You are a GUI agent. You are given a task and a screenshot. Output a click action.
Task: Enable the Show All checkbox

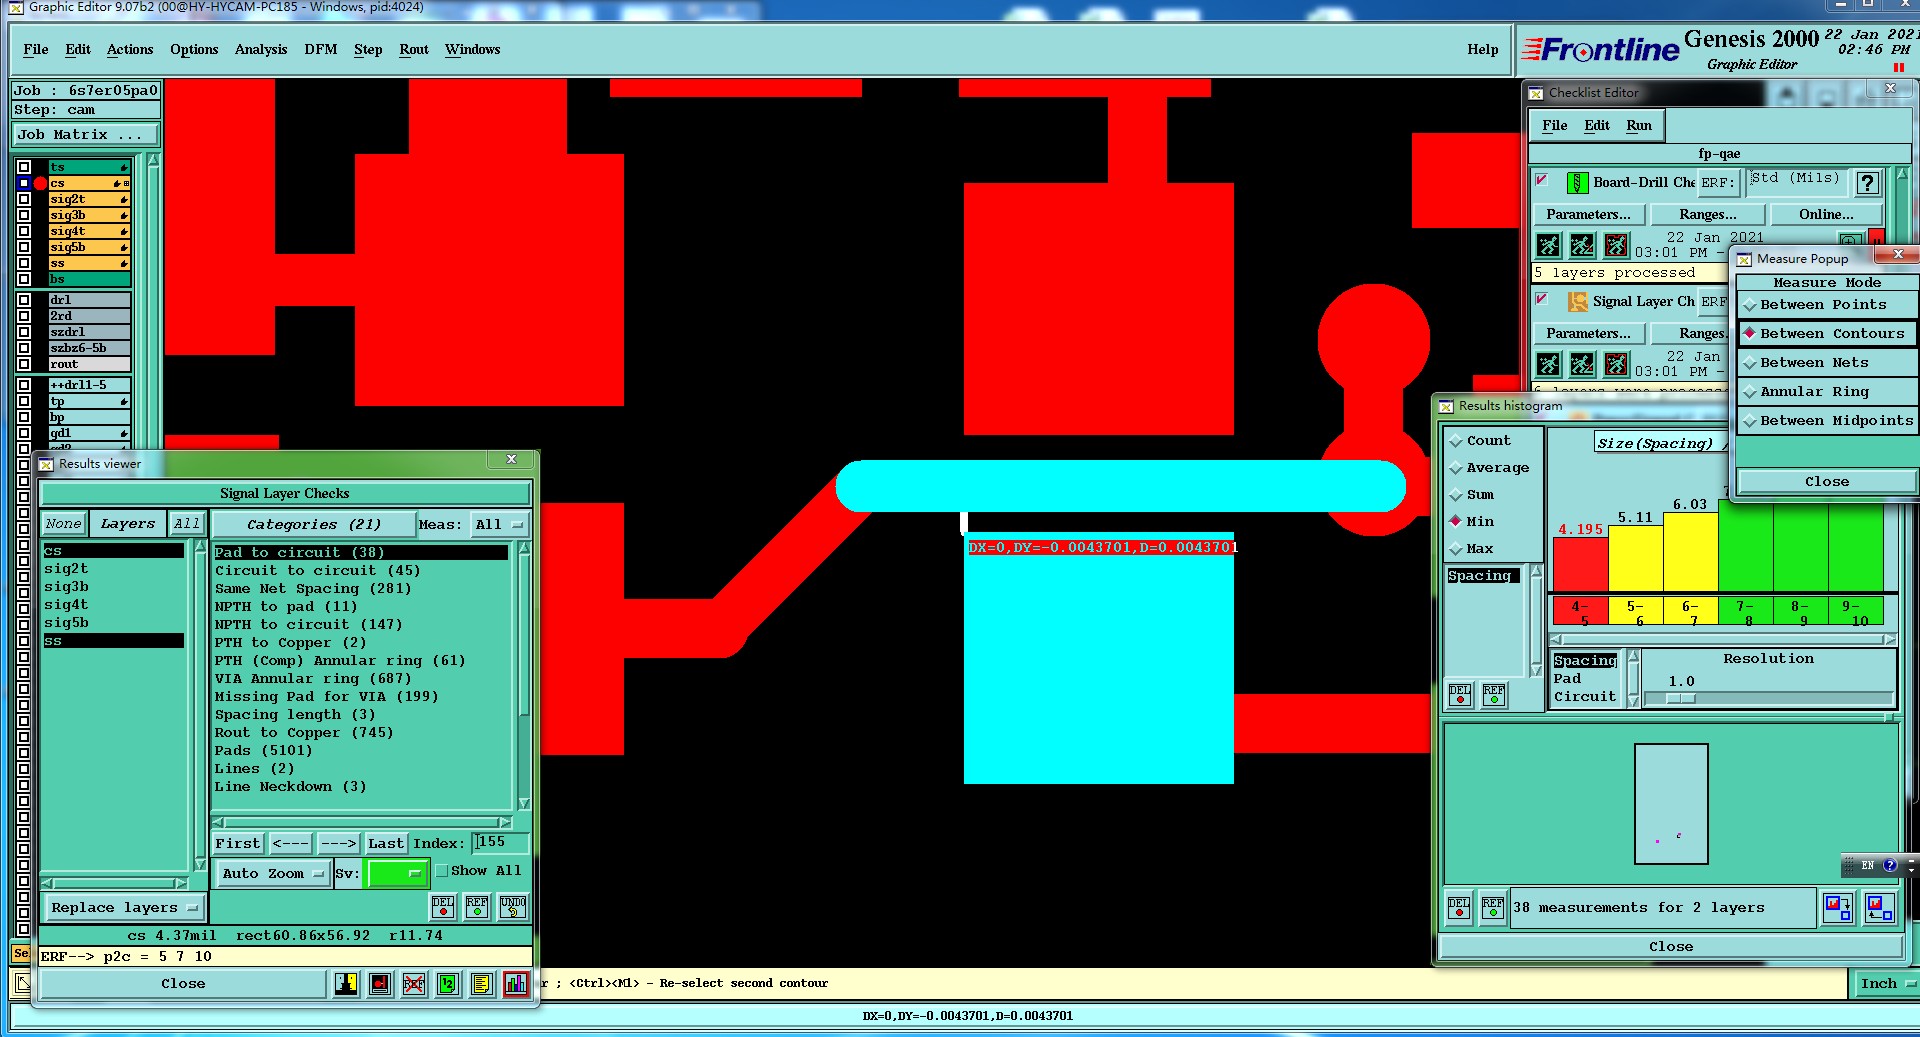coord(442,871)
